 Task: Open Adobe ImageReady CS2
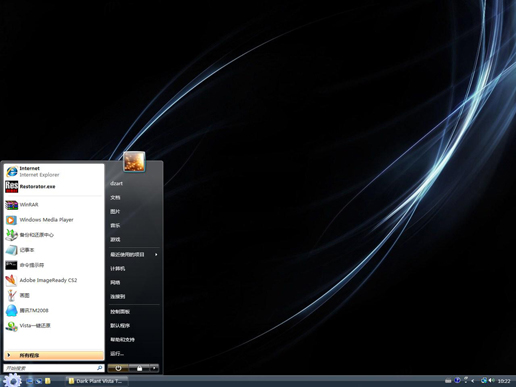point(54,280)
